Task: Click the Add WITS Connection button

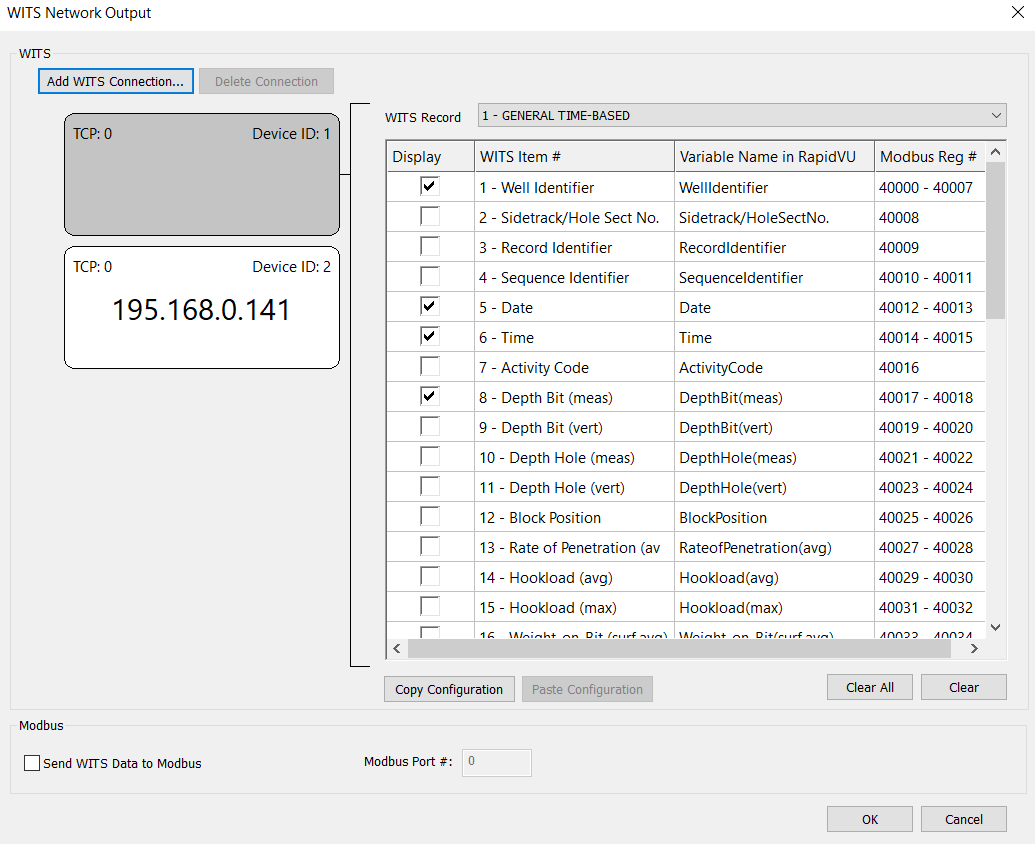Action: click(116, 82)
